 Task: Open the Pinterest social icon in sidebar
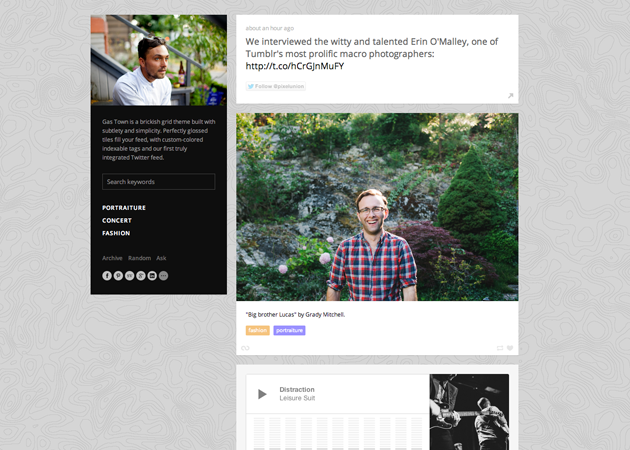118,276
